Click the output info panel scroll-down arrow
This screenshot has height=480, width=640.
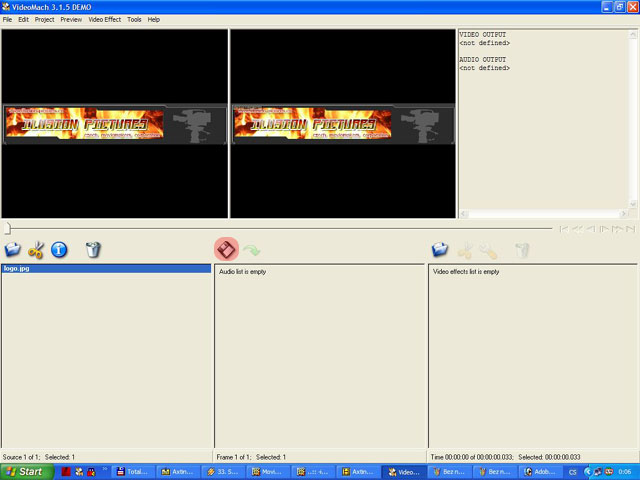click(633, 203)
